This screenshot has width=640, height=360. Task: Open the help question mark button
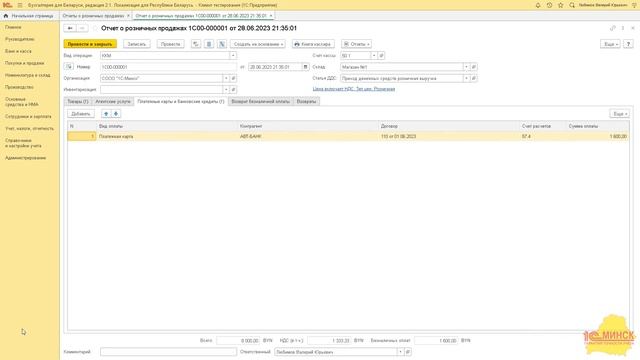tap(628, 44)
